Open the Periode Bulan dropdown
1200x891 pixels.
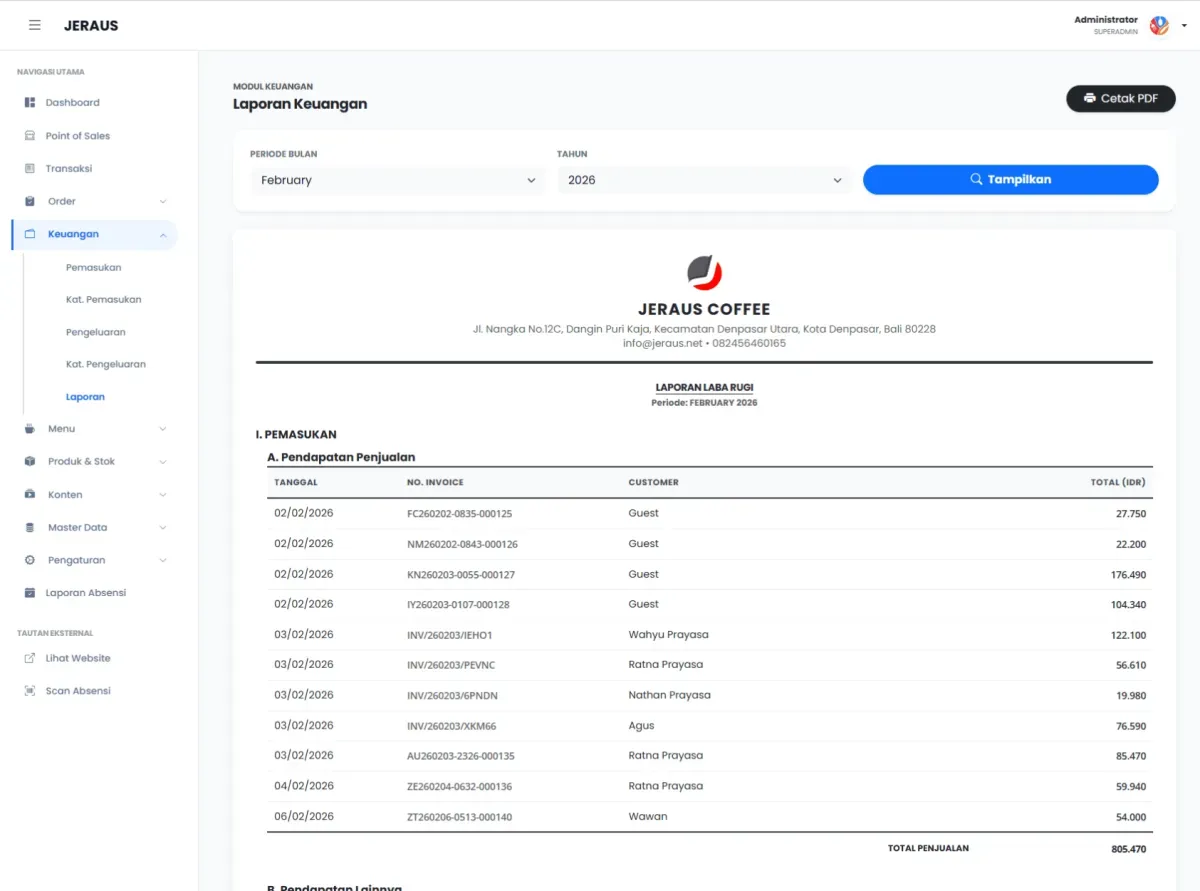point(397,180)
